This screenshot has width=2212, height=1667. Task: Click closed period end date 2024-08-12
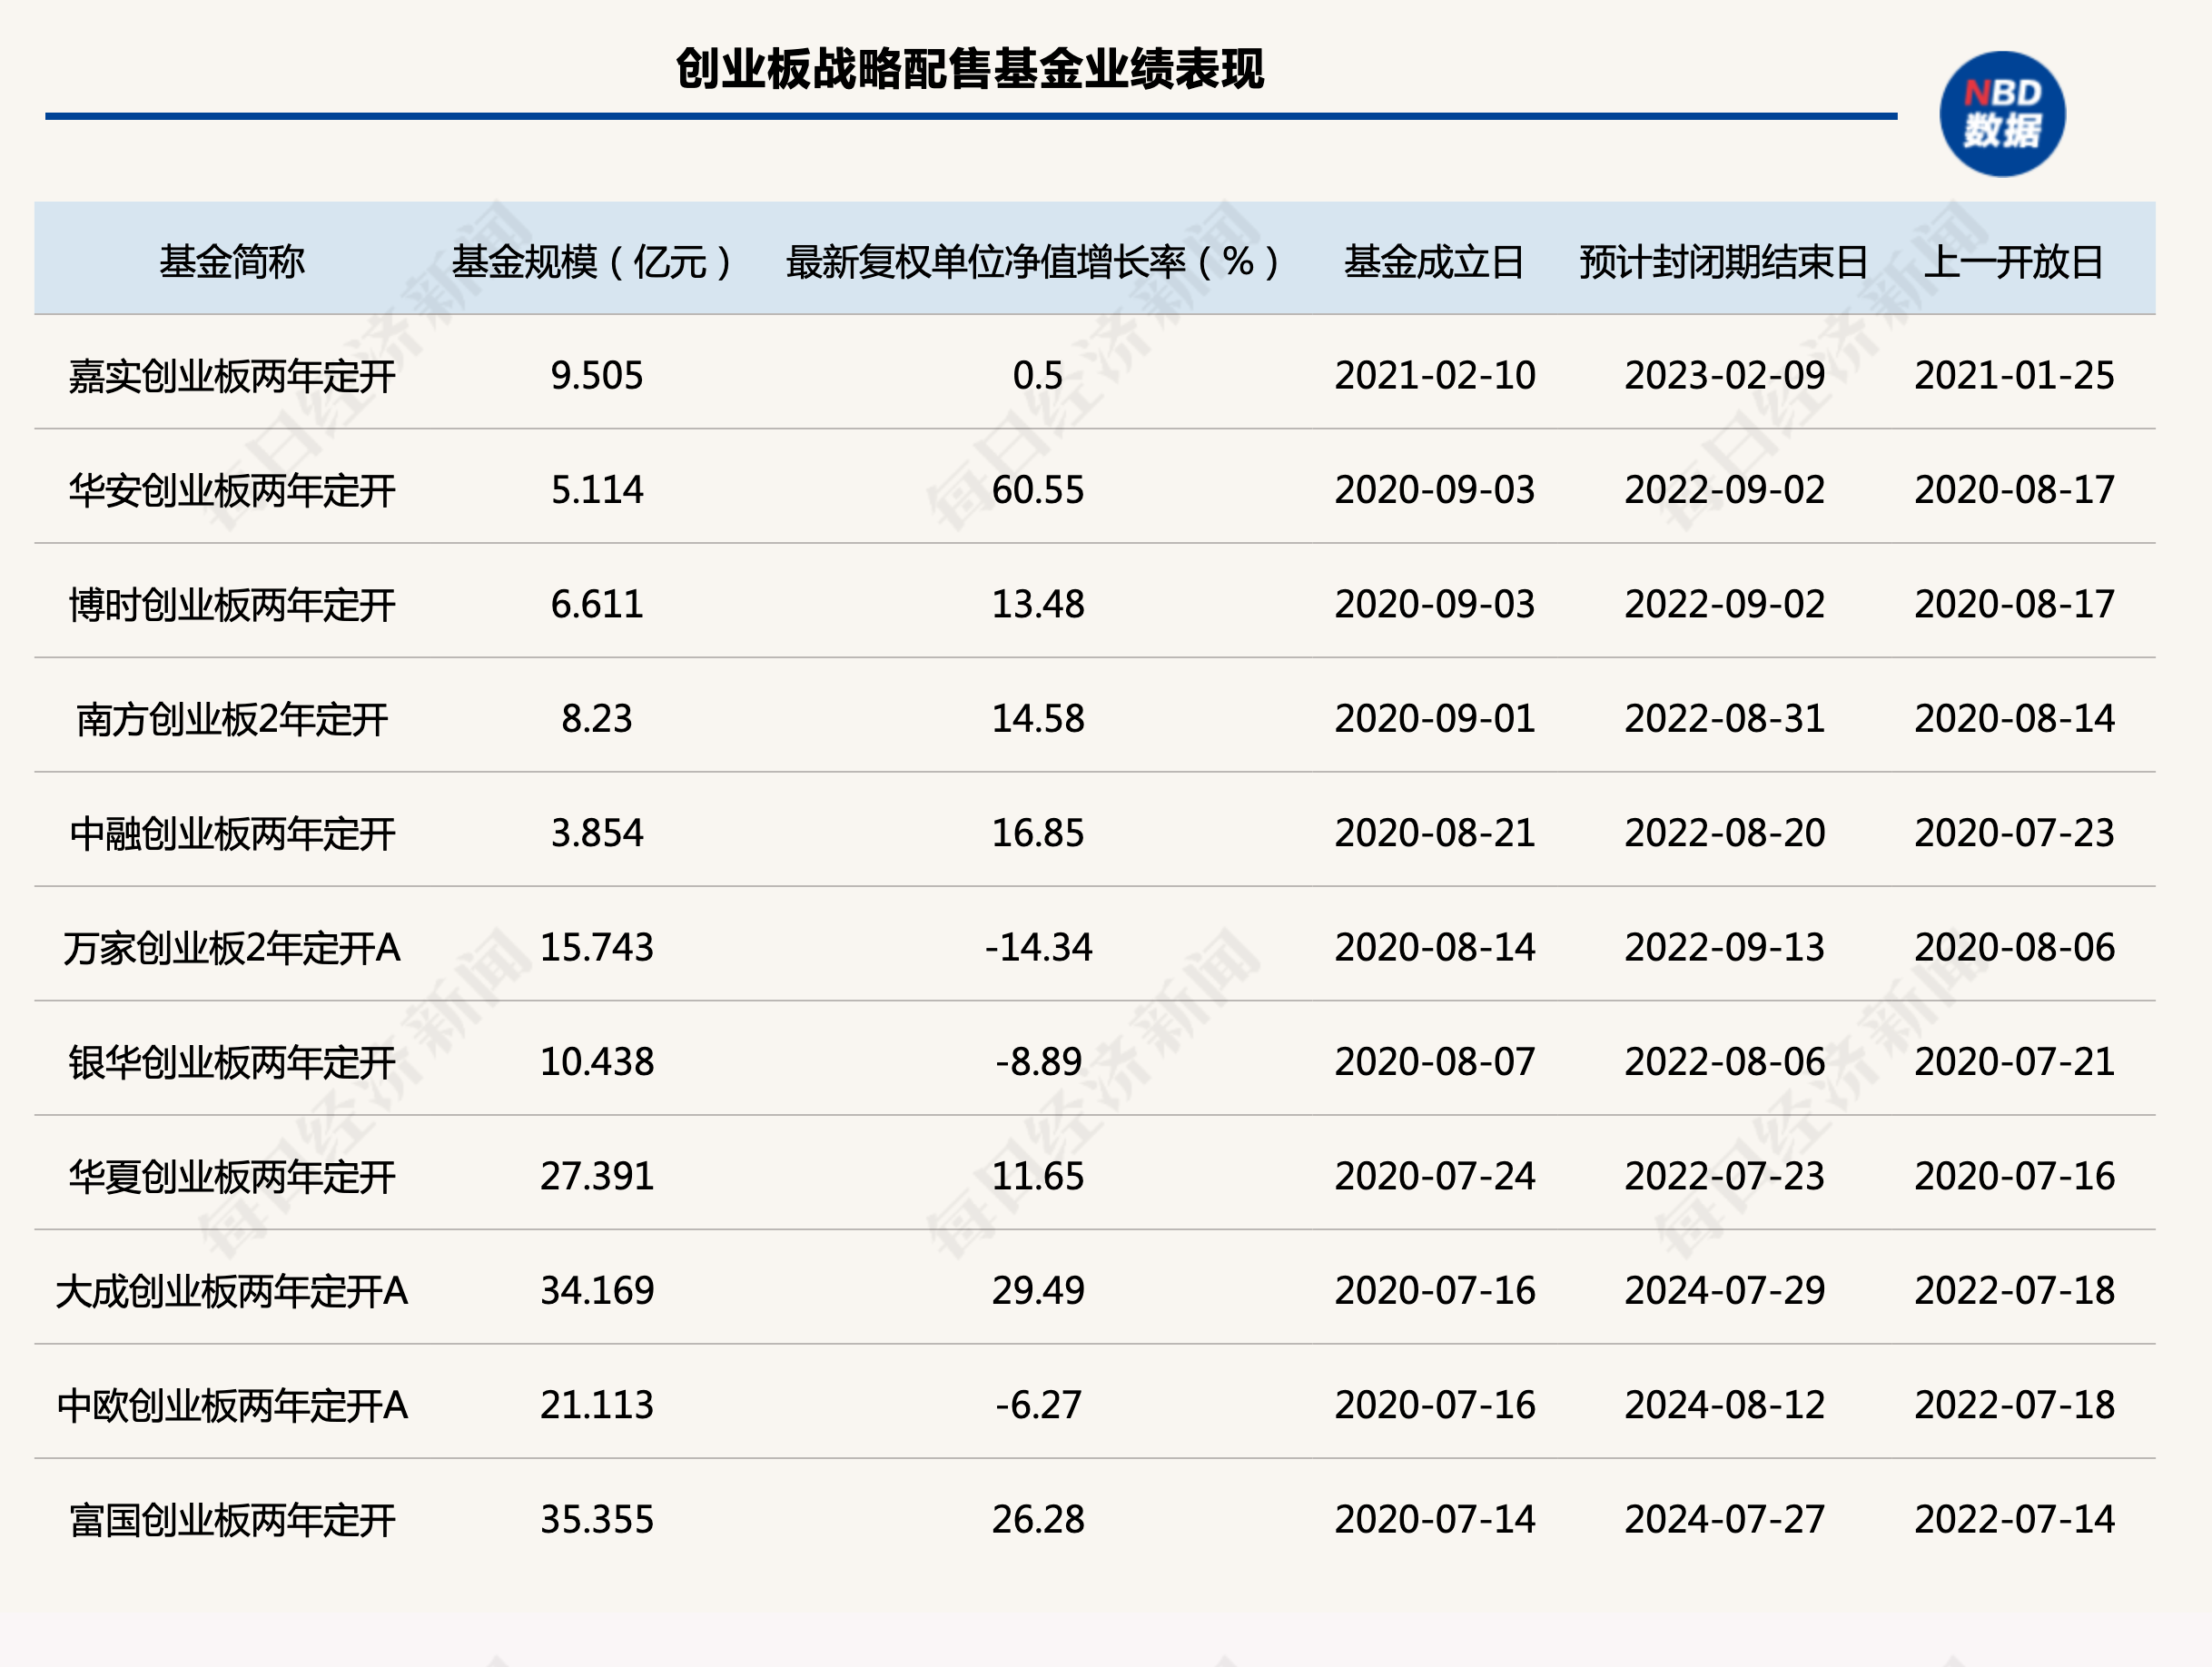(x=1725, y=1405)
